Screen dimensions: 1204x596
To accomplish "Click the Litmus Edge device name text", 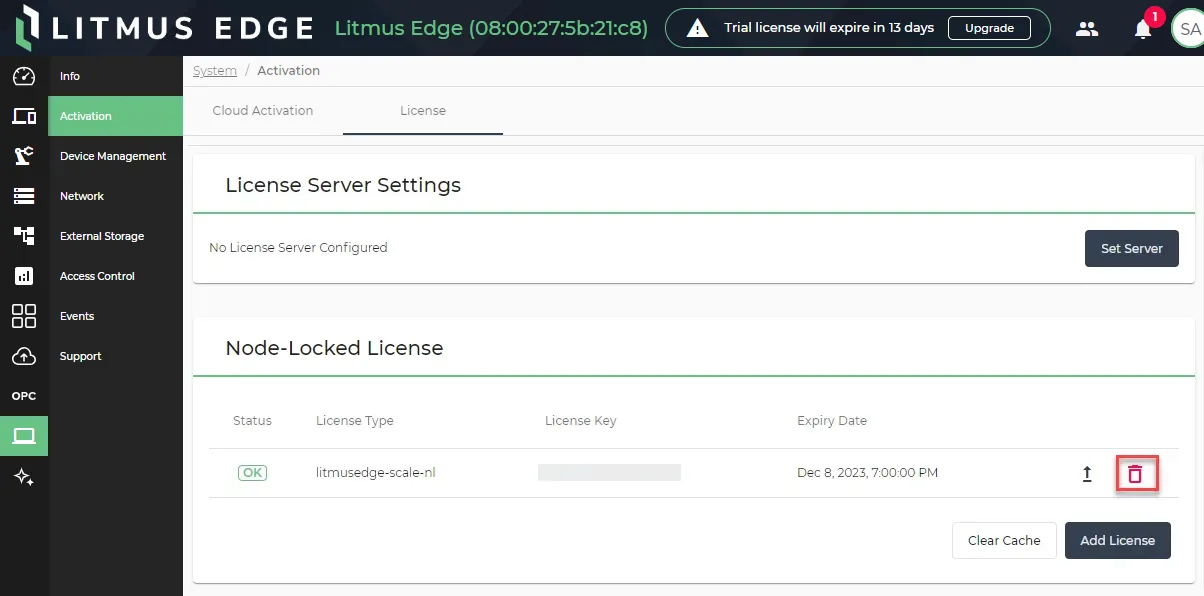I will (x=491, y=28).
